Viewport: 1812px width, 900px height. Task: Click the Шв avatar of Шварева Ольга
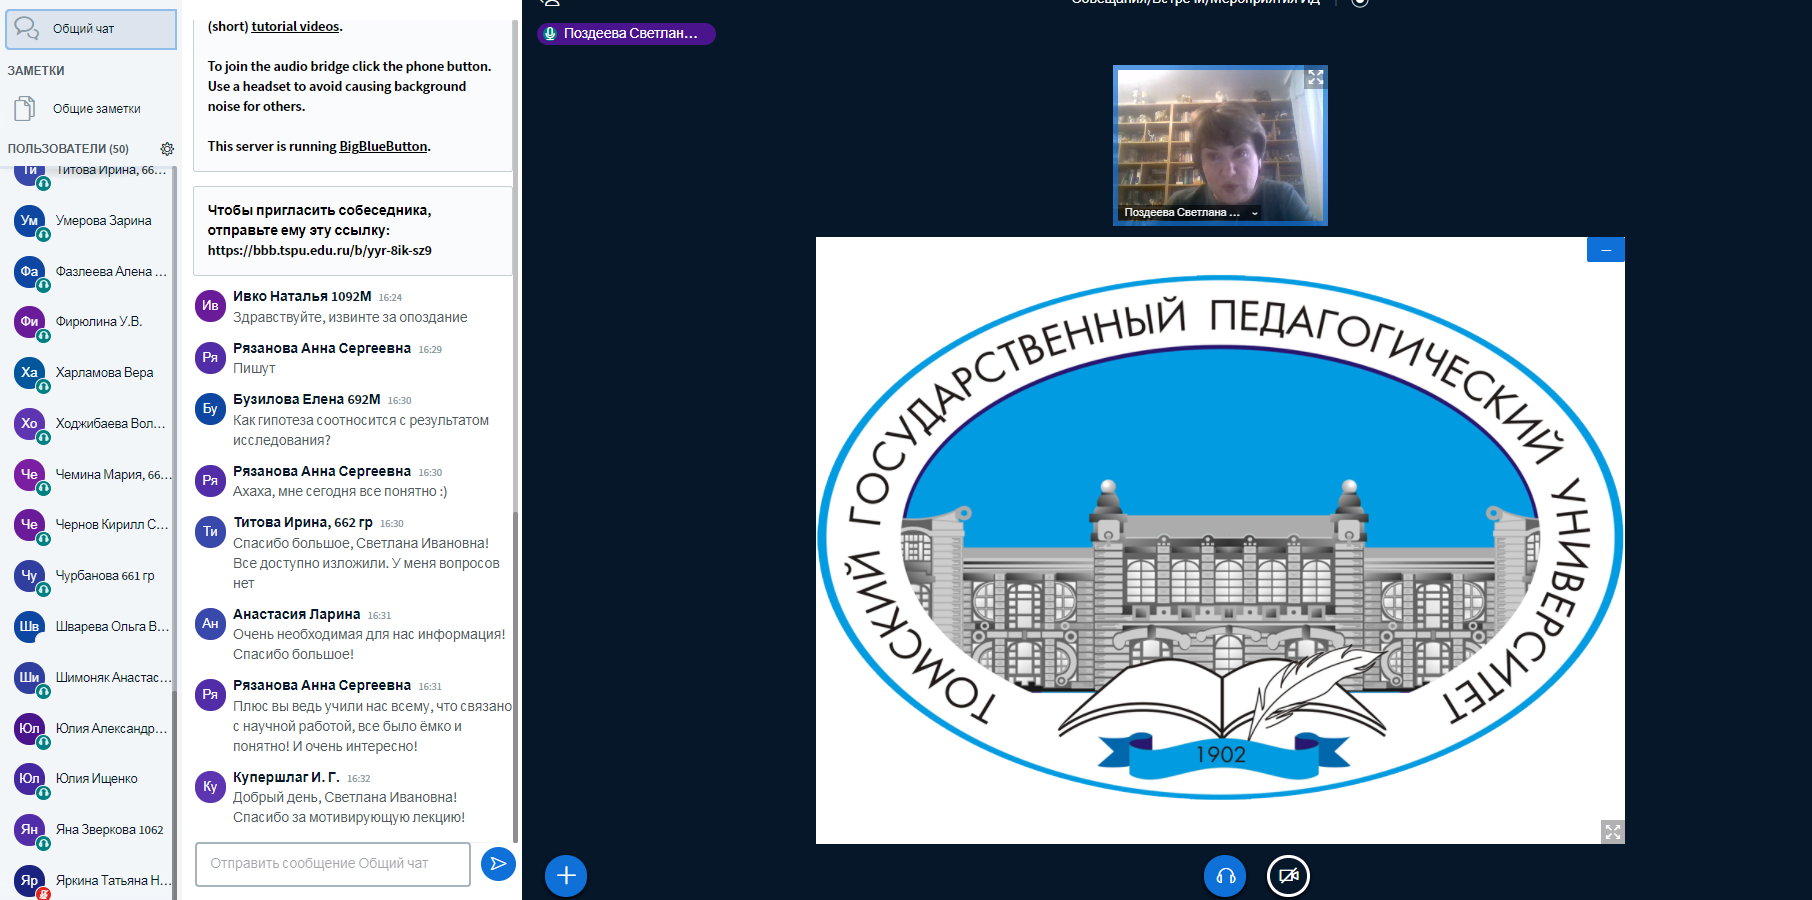(30, 626)
